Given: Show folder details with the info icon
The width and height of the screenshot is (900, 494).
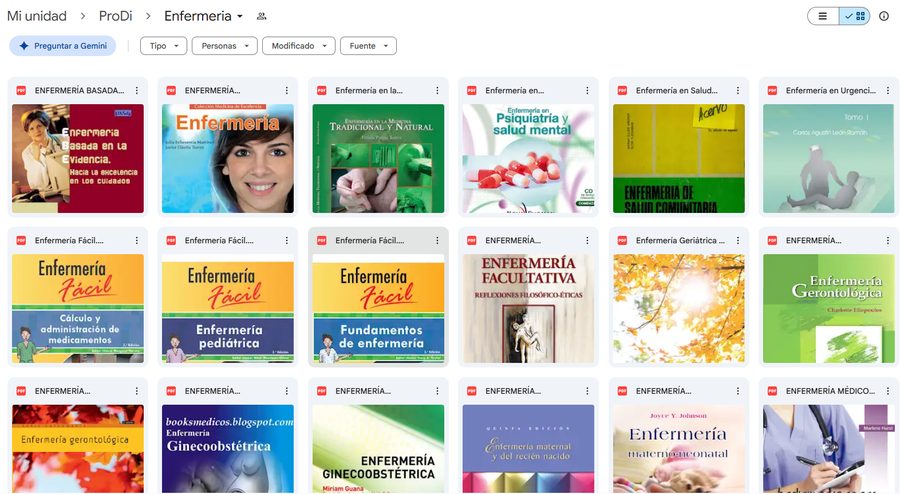Looking at the screenshot, I should [884, 16].
